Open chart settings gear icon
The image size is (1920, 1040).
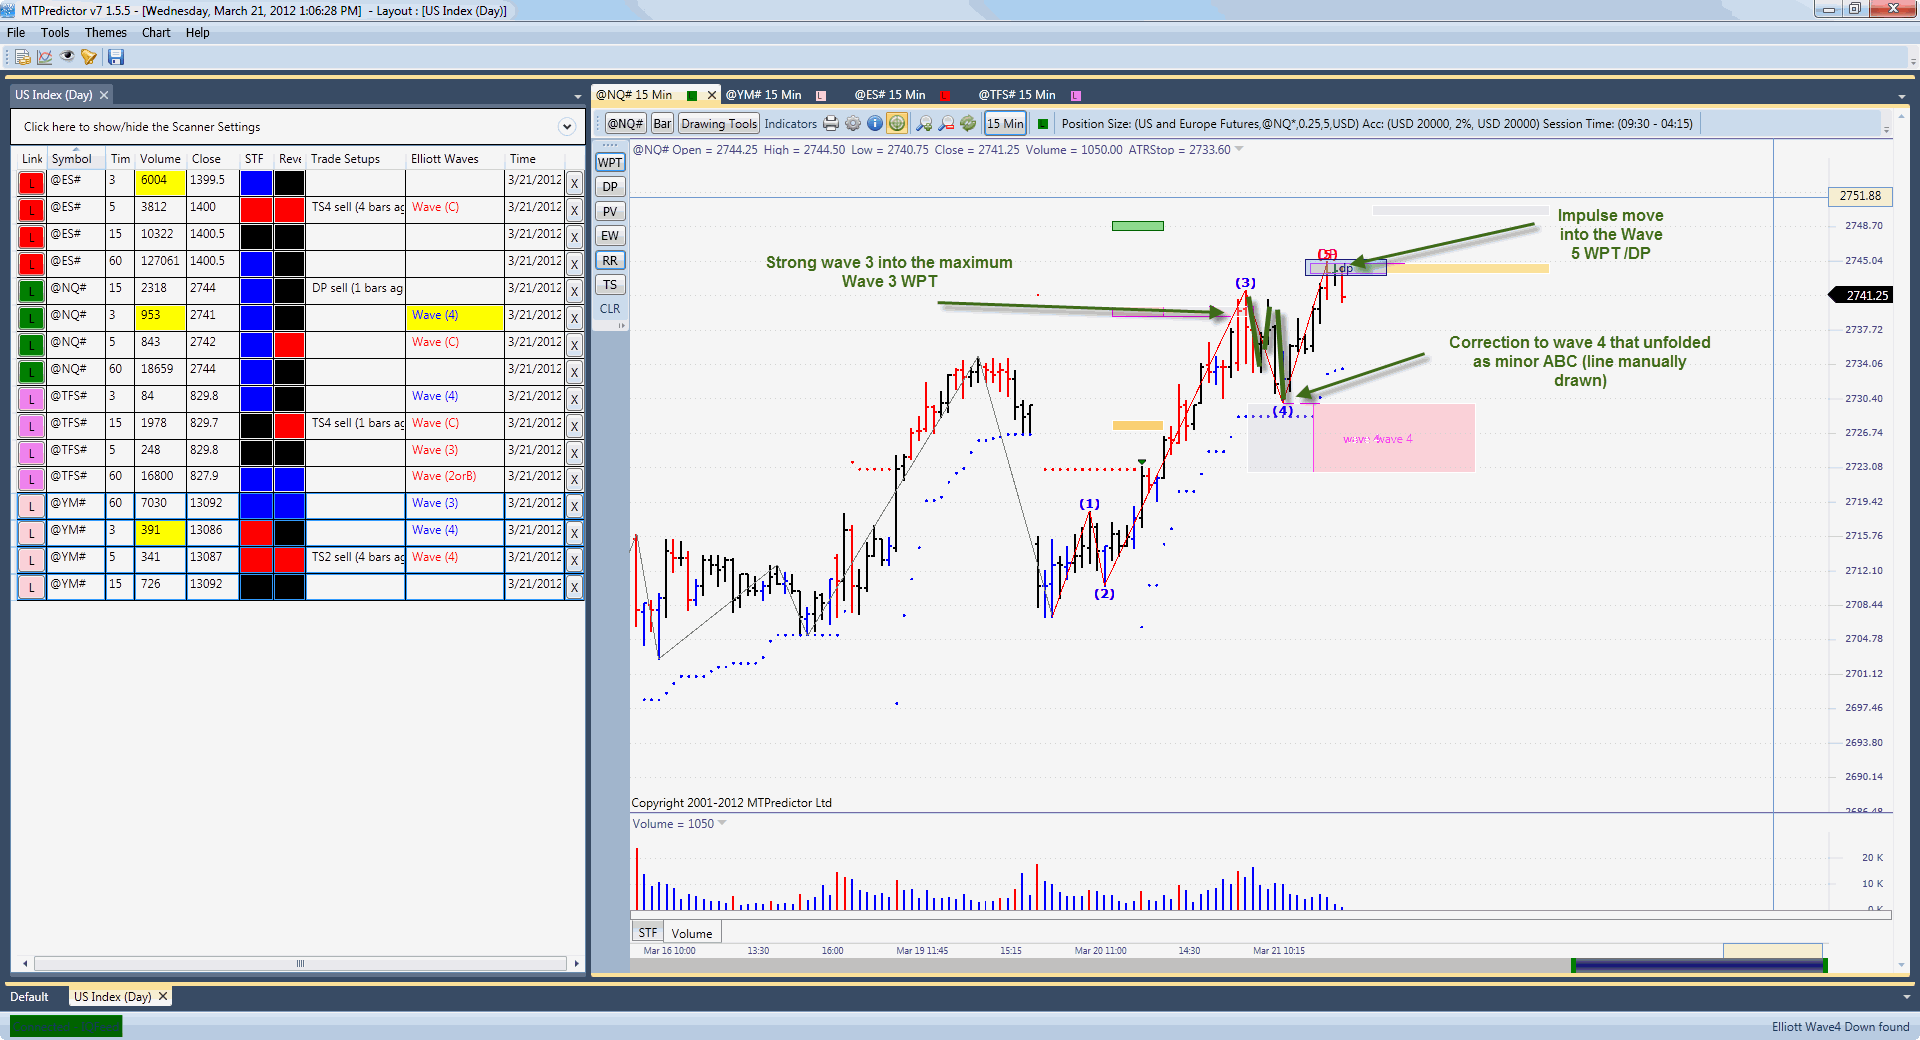point(853,123)
